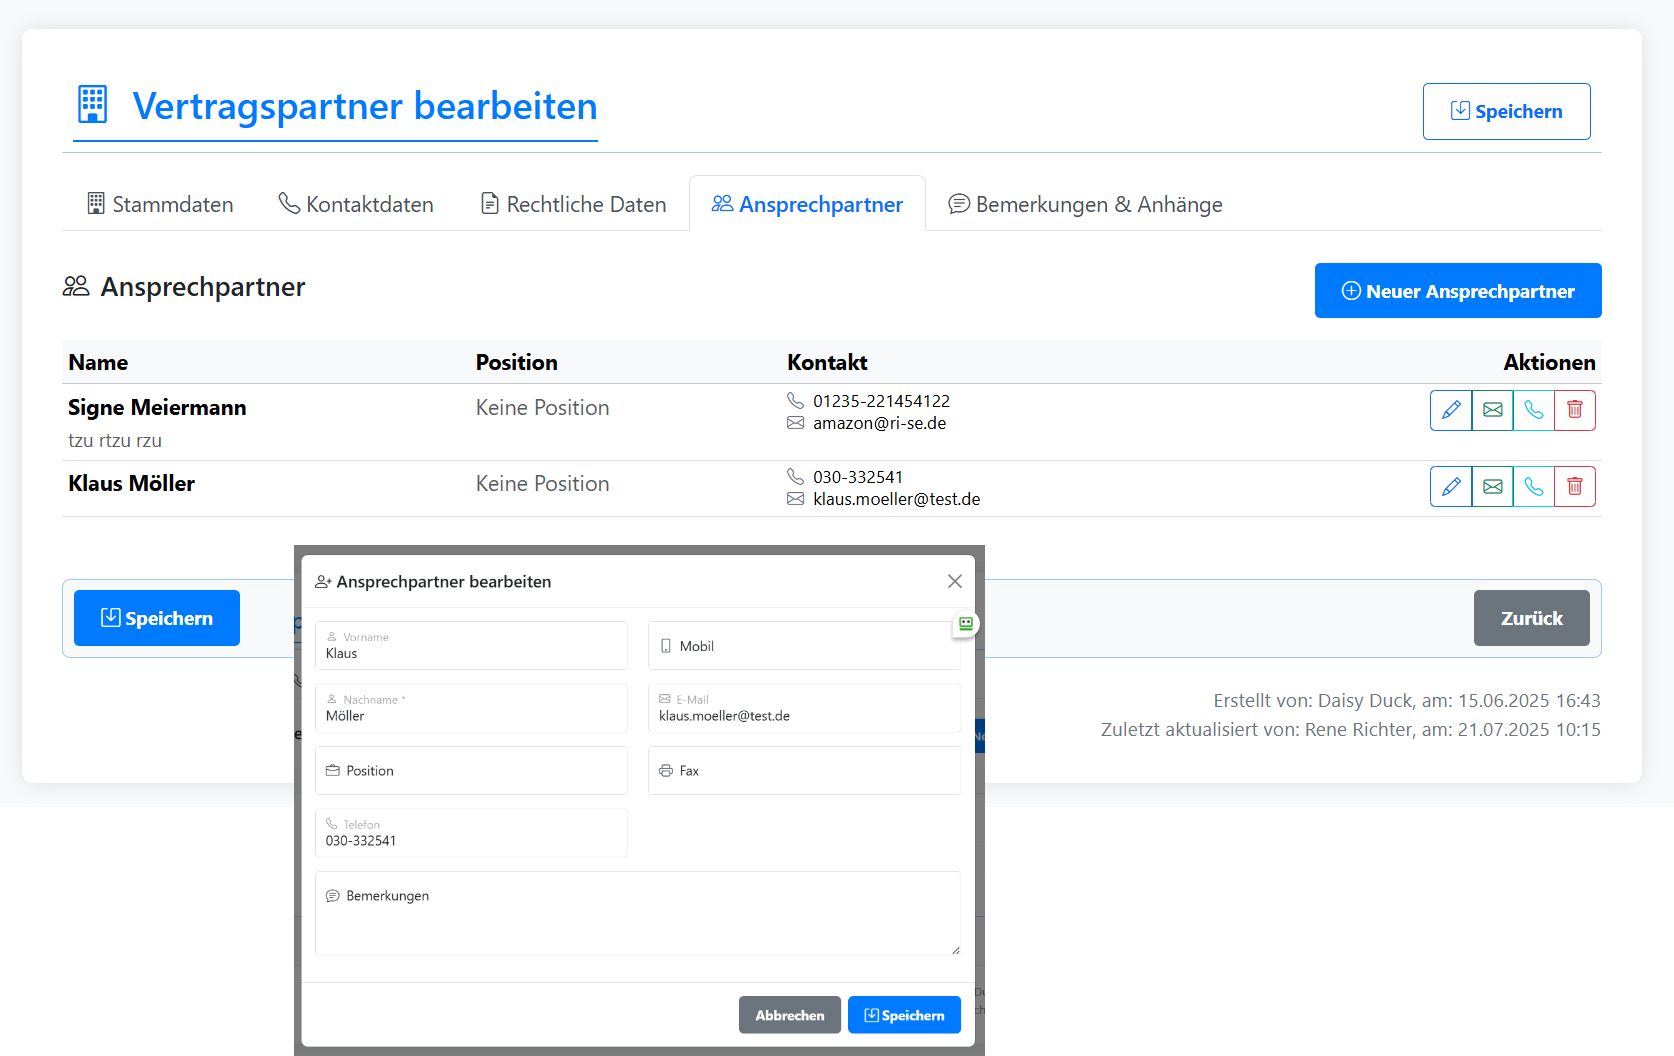Click the phone icon in Signe Meiermann's row

click(1533, 410)
